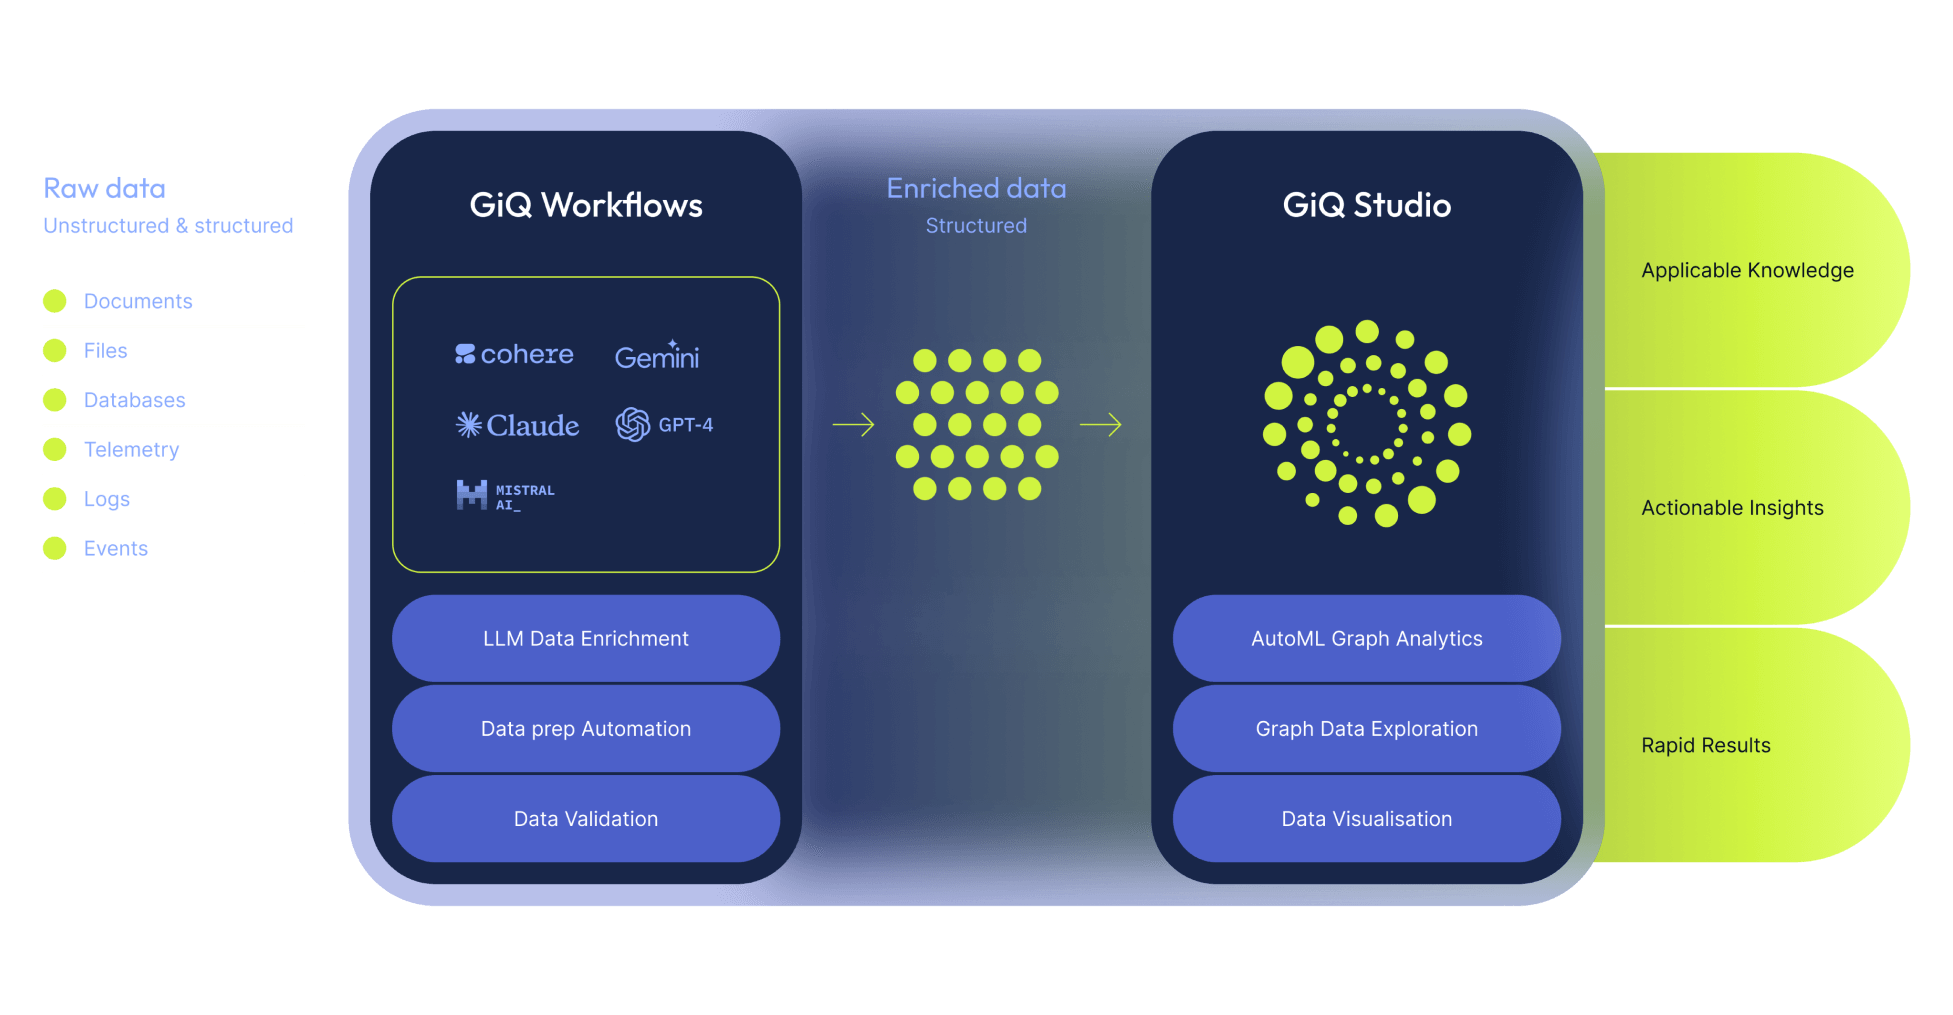This screenshot has width=1953, height=1015.
Task: Click the Databases list item text
Action: point(134,400)
